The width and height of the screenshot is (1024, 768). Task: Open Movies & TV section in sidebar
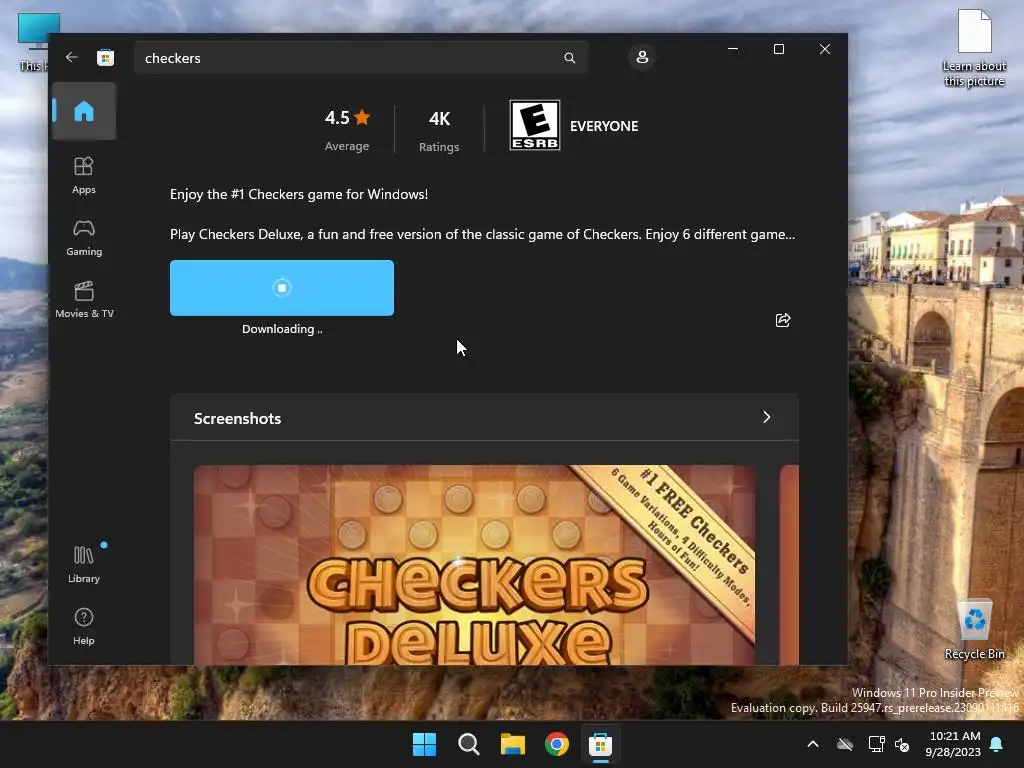[84, 300]
